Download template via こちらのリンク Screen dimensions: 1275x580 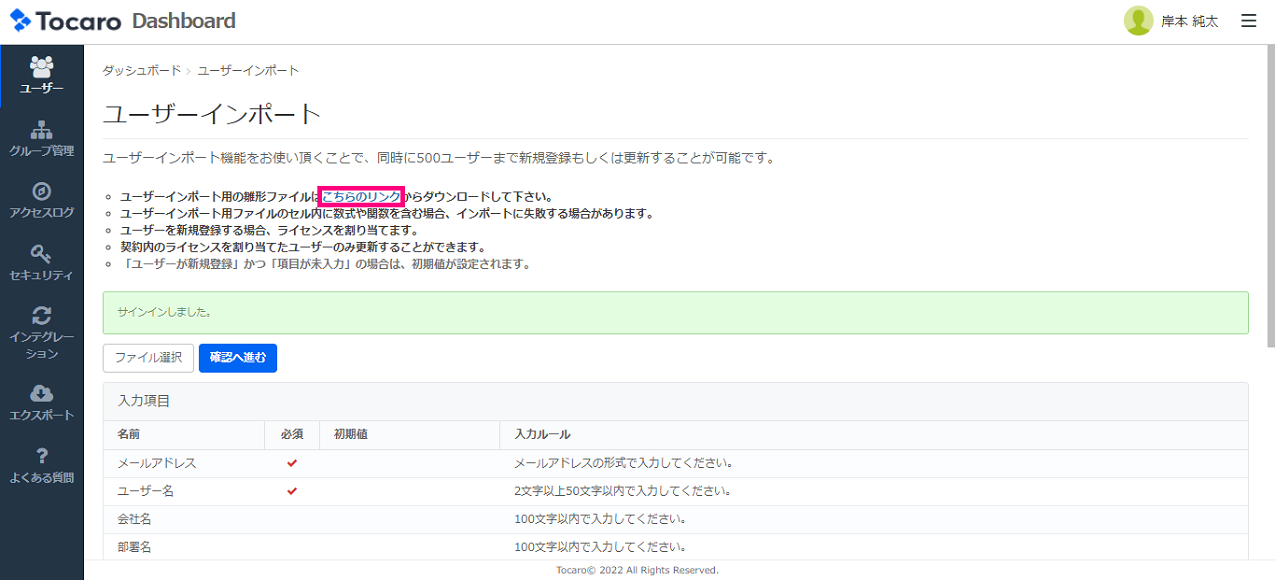(x=360, y=197)
